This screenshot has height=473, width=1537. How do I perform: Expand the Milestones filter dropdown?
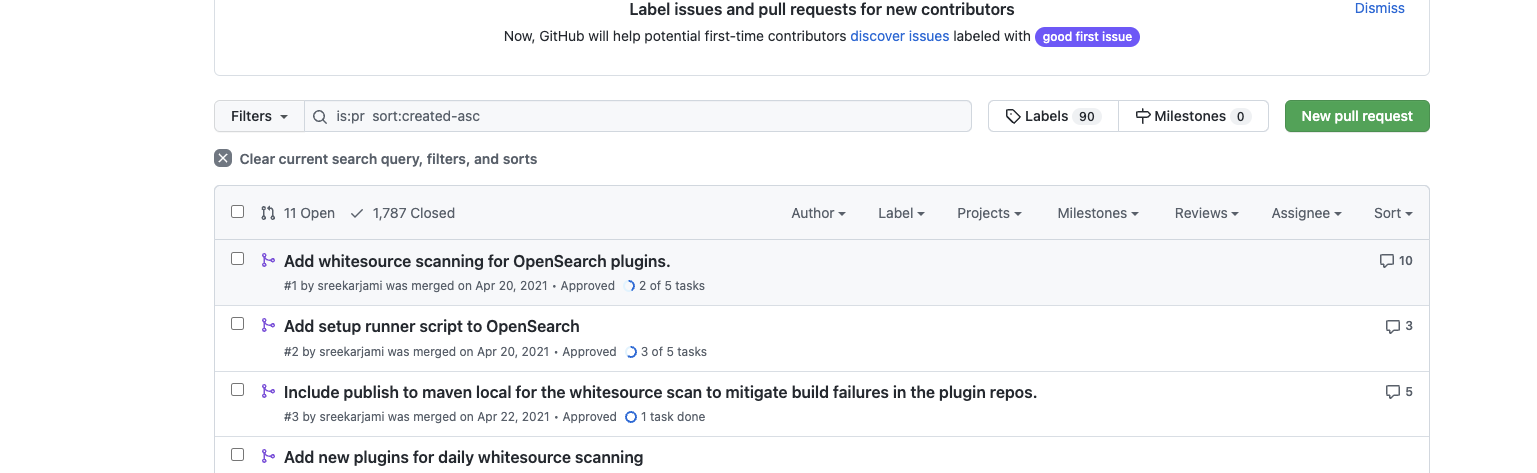pyautogui.click(x=1099, y=213)
